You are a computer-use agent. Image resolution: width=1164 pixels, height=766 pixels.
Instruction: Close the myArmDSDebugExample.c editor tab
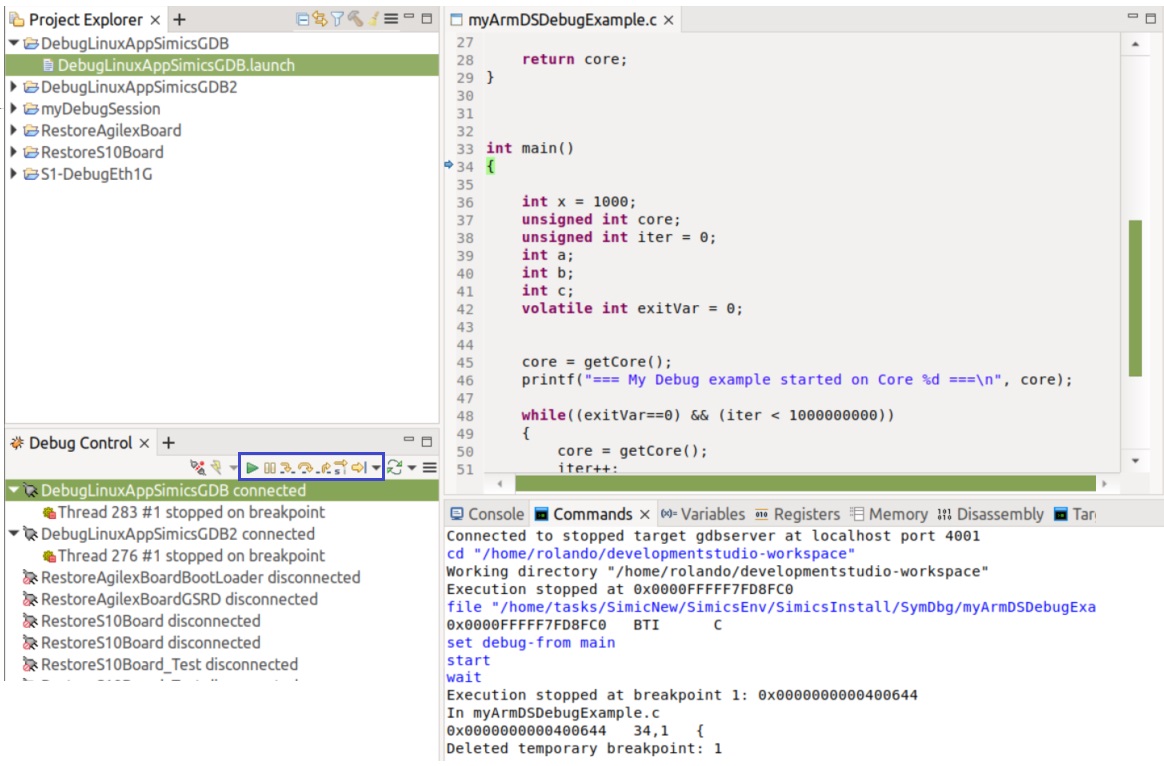tap(669, 20)
